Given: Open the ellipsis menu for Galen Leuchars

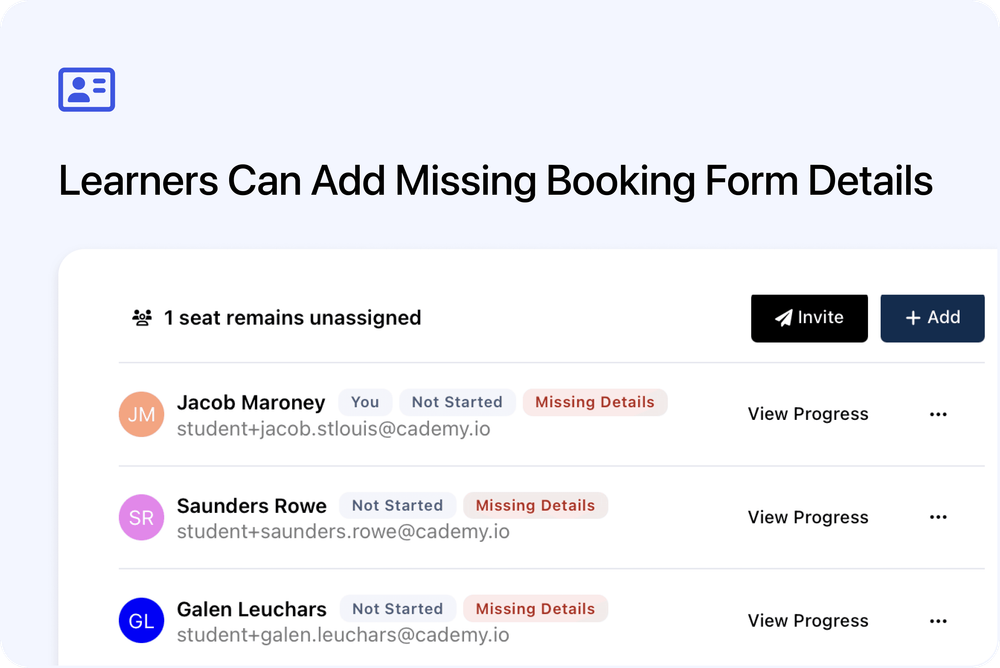Looking at the screenshot, I should pos(938,620).
